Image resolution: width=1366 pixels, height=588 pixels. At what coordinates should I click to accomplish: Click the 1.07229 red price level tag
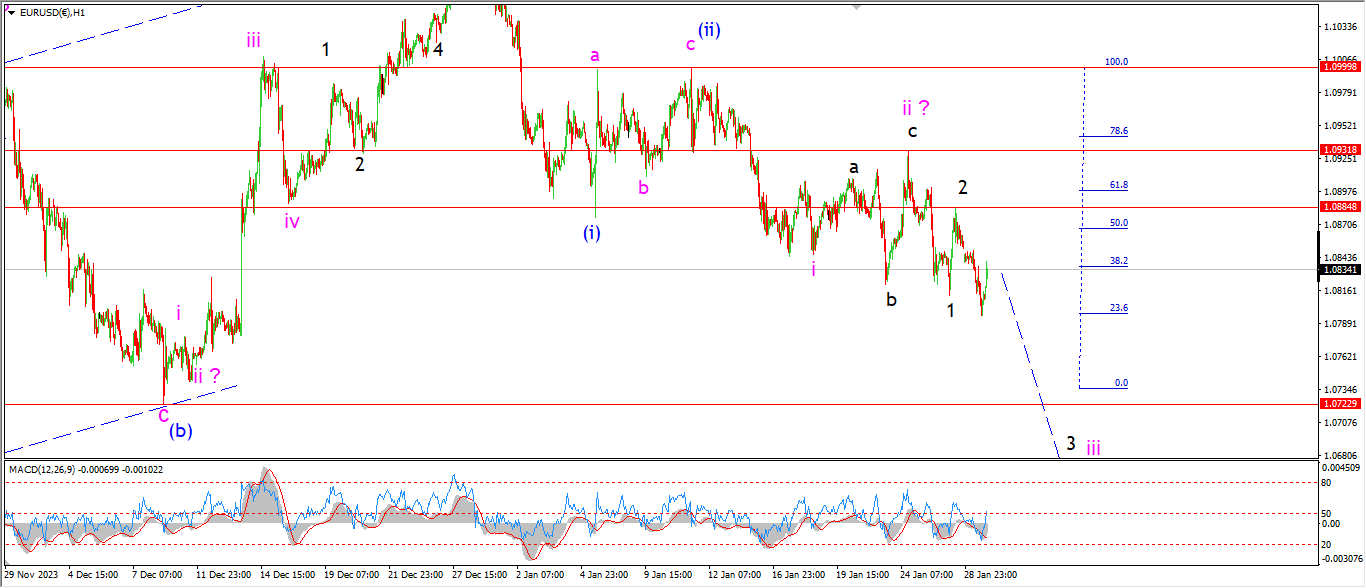point(1340,404)
